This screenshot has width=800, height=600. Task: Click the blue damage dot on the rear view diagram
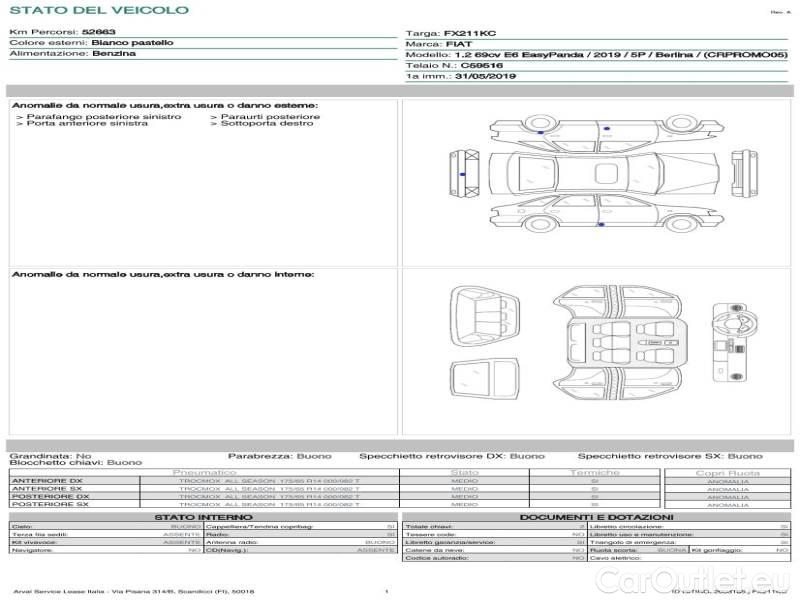pyautogui.click(x=462, y=174)
